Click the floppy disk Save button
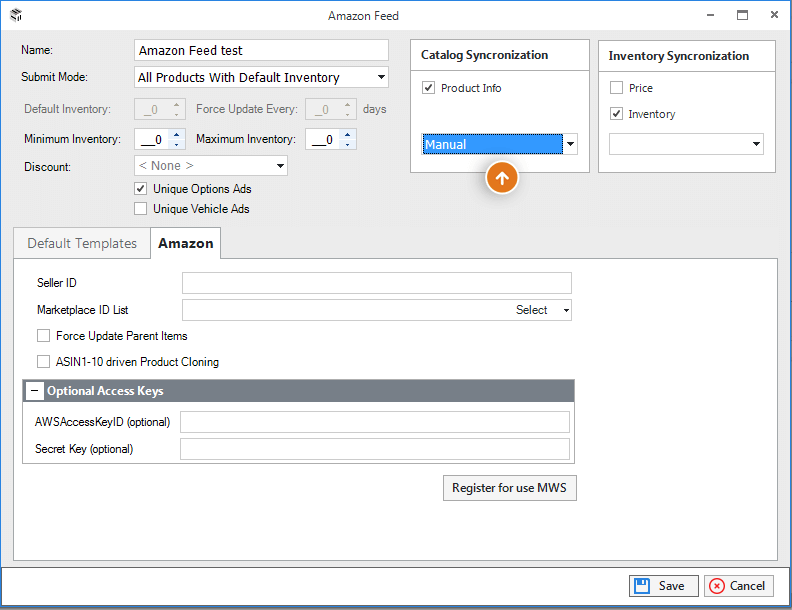The image size is (792, 610). pos(663,586)
